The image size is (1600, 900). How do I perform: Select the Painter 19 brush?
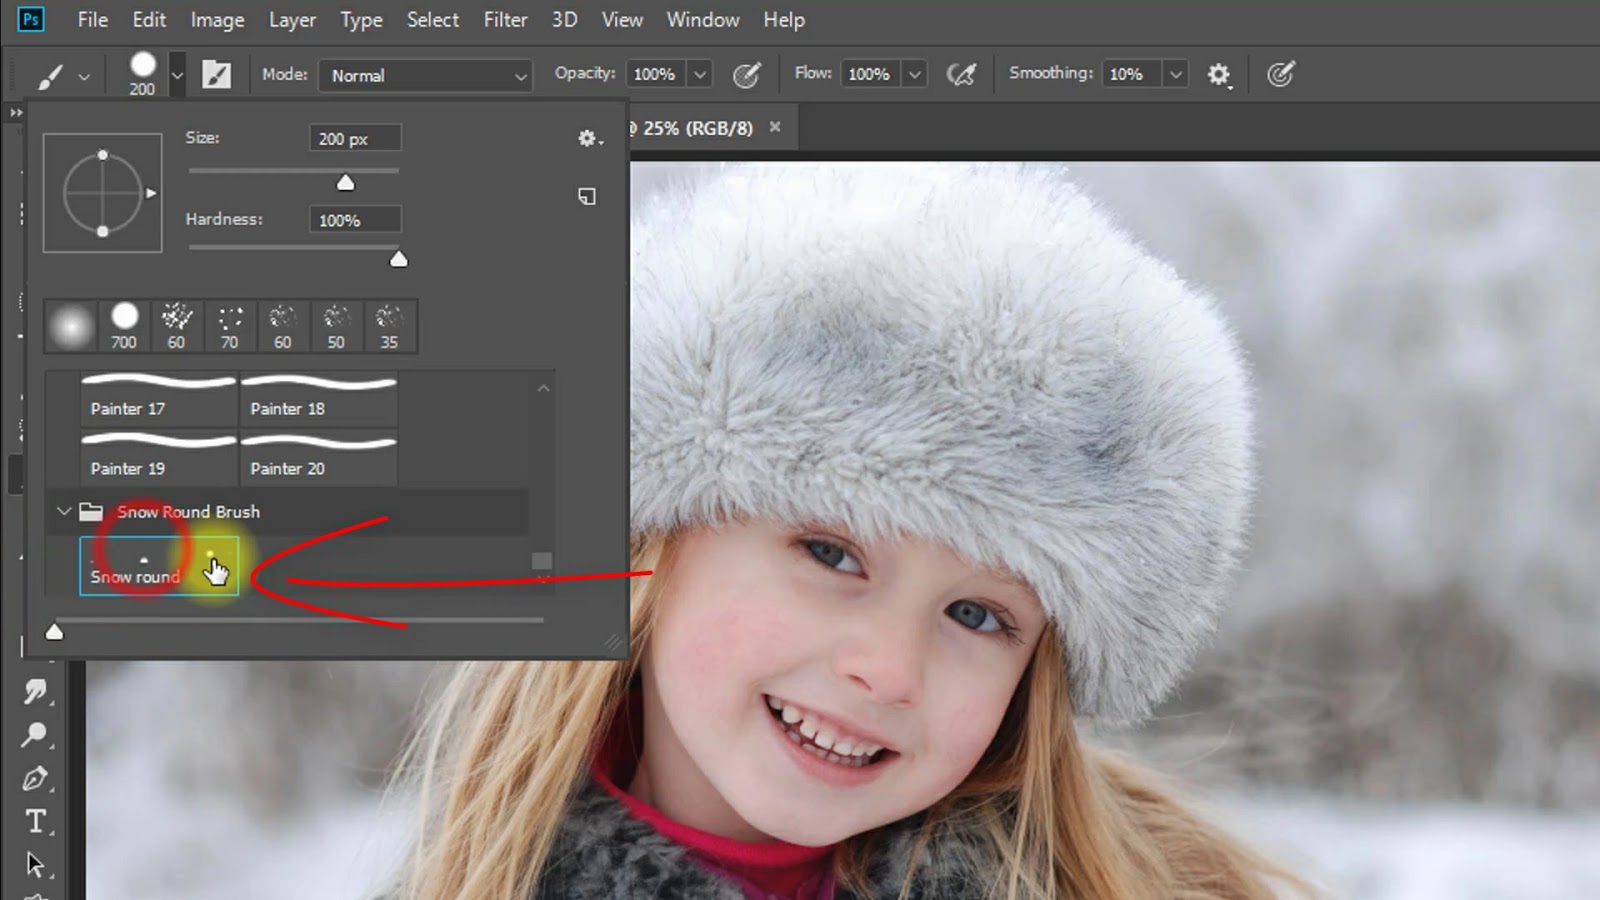[158, 457]
